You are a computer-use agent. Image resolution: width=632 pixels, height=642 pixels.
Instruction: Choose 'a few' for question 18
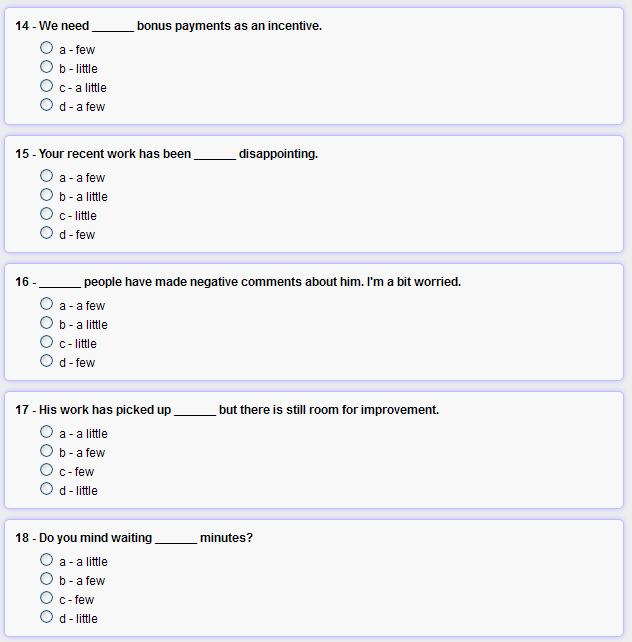coord(47,579)
